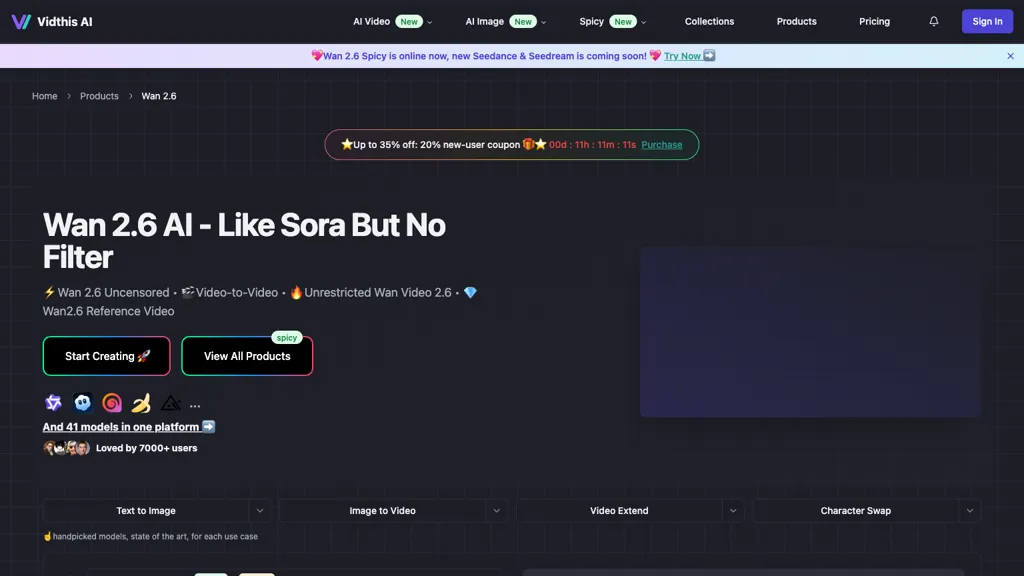Click the Vidthis AI brand name
The image size is (1024, 576).
tap(65, 22)
